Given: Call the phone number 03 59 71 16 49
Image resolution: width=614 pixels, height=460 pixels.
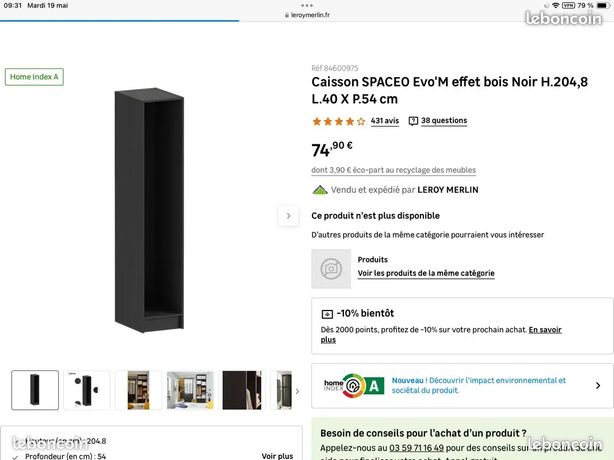Looking at the screenshot, I should pyautogui.click(x=416, y=447).
